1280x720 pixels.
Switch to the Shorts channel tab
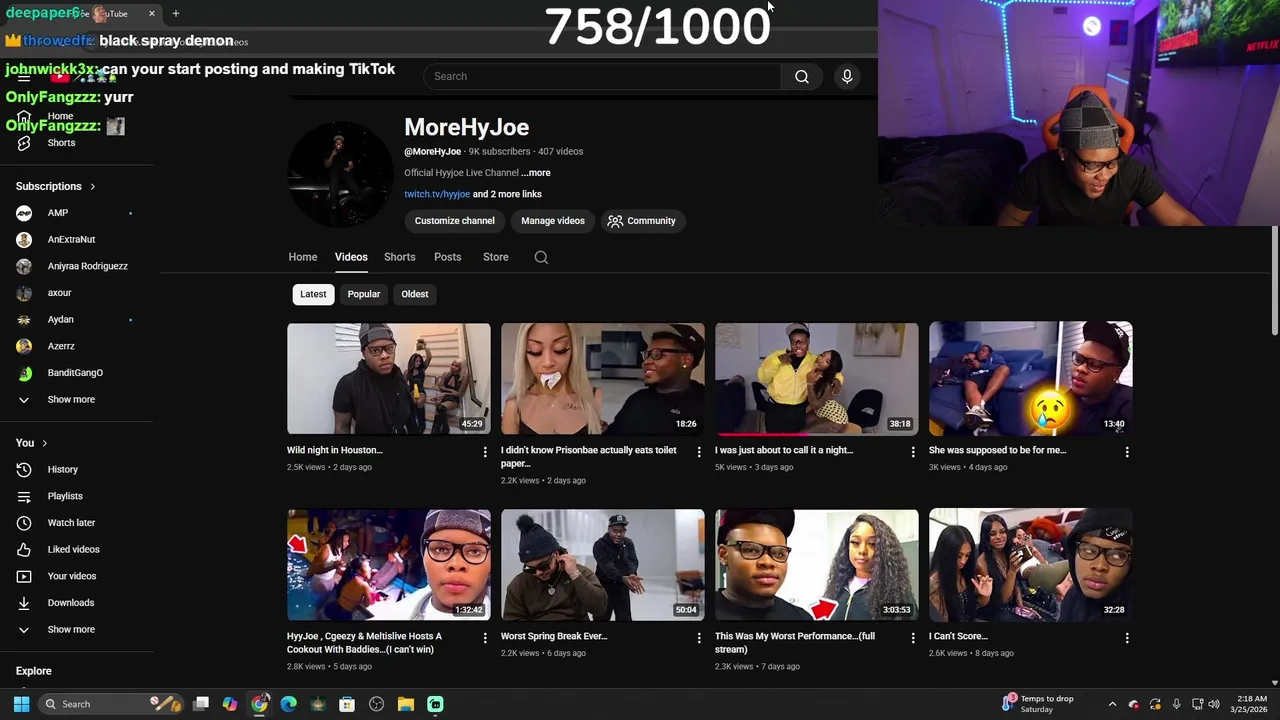[x=400, y=257]
